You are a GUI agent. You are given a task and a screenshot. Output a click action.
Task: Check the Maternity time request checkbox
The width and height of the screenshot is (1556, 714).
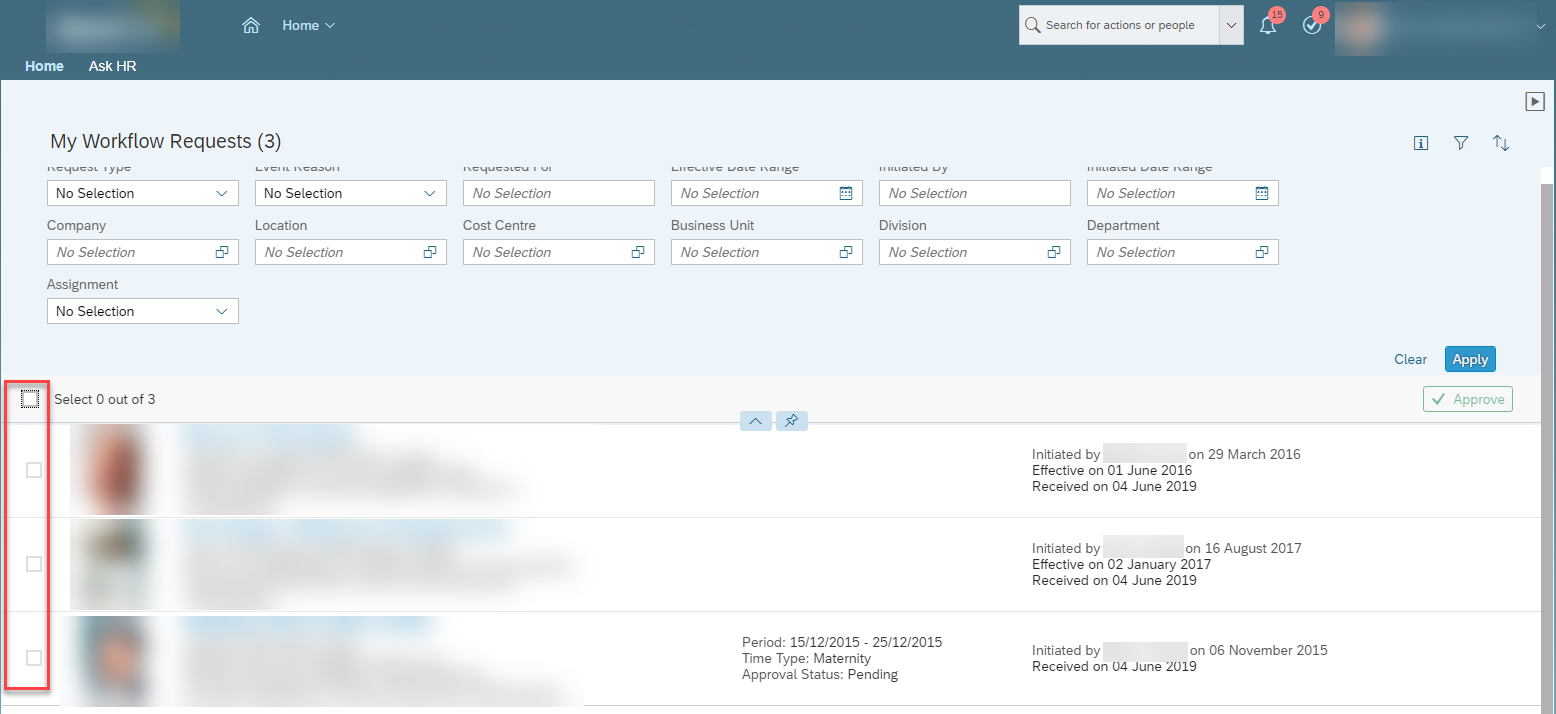coord(34,658)
